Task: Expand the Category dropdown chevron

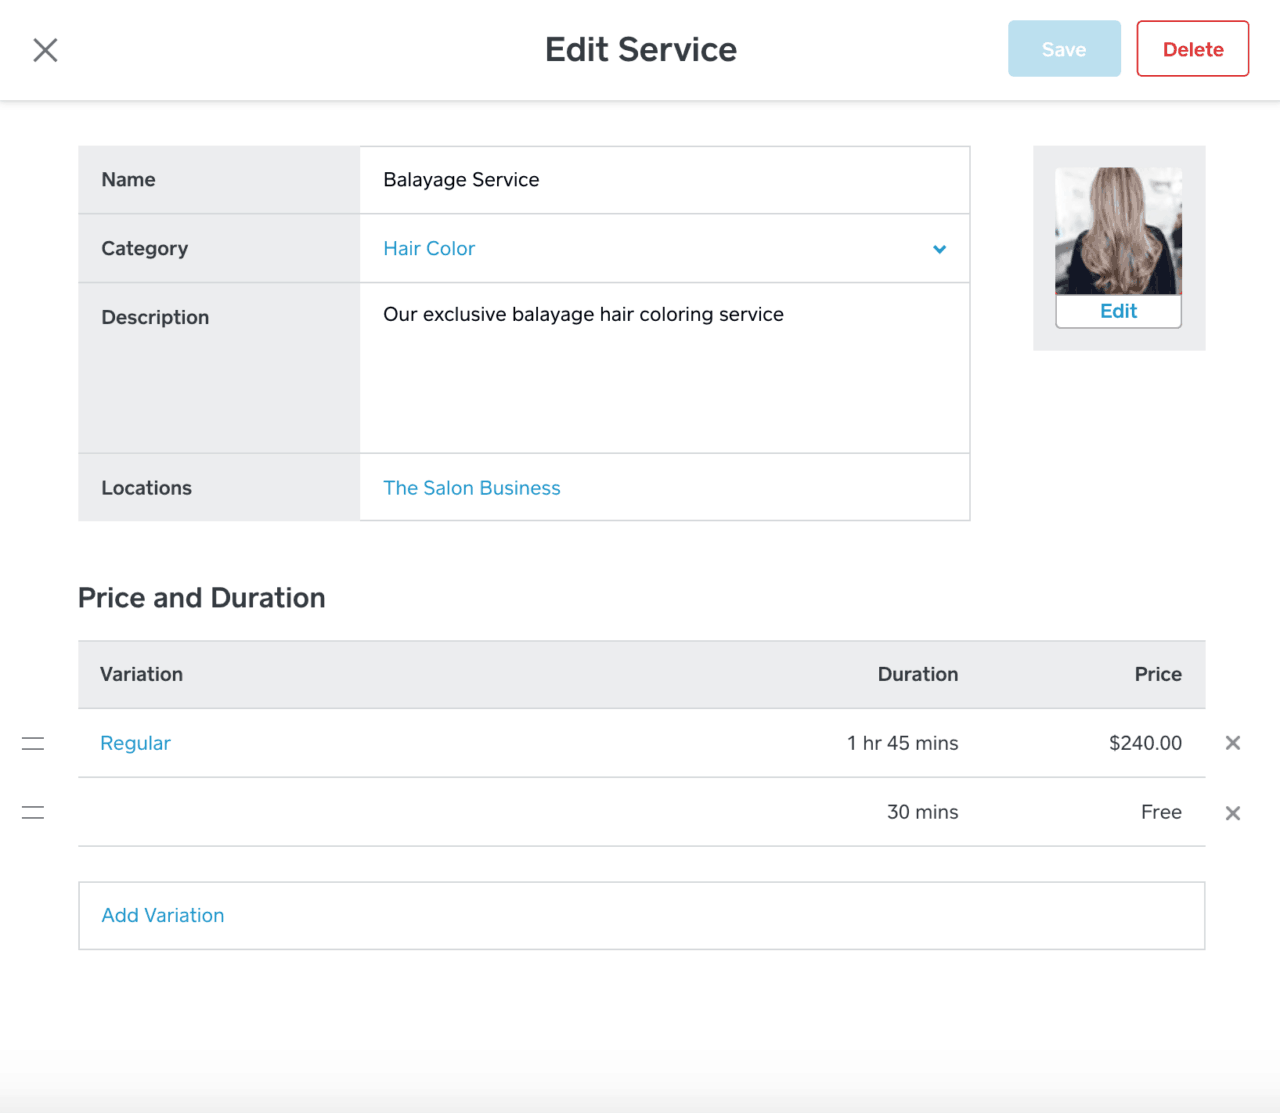Action: [x=939, y=249]
